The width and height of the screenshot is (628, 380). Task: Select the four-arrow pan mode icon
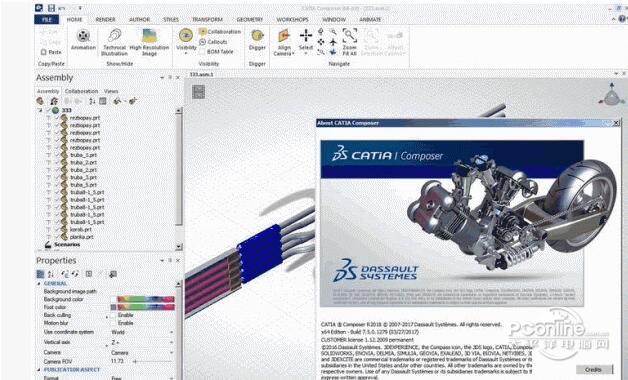pos(321,42)
